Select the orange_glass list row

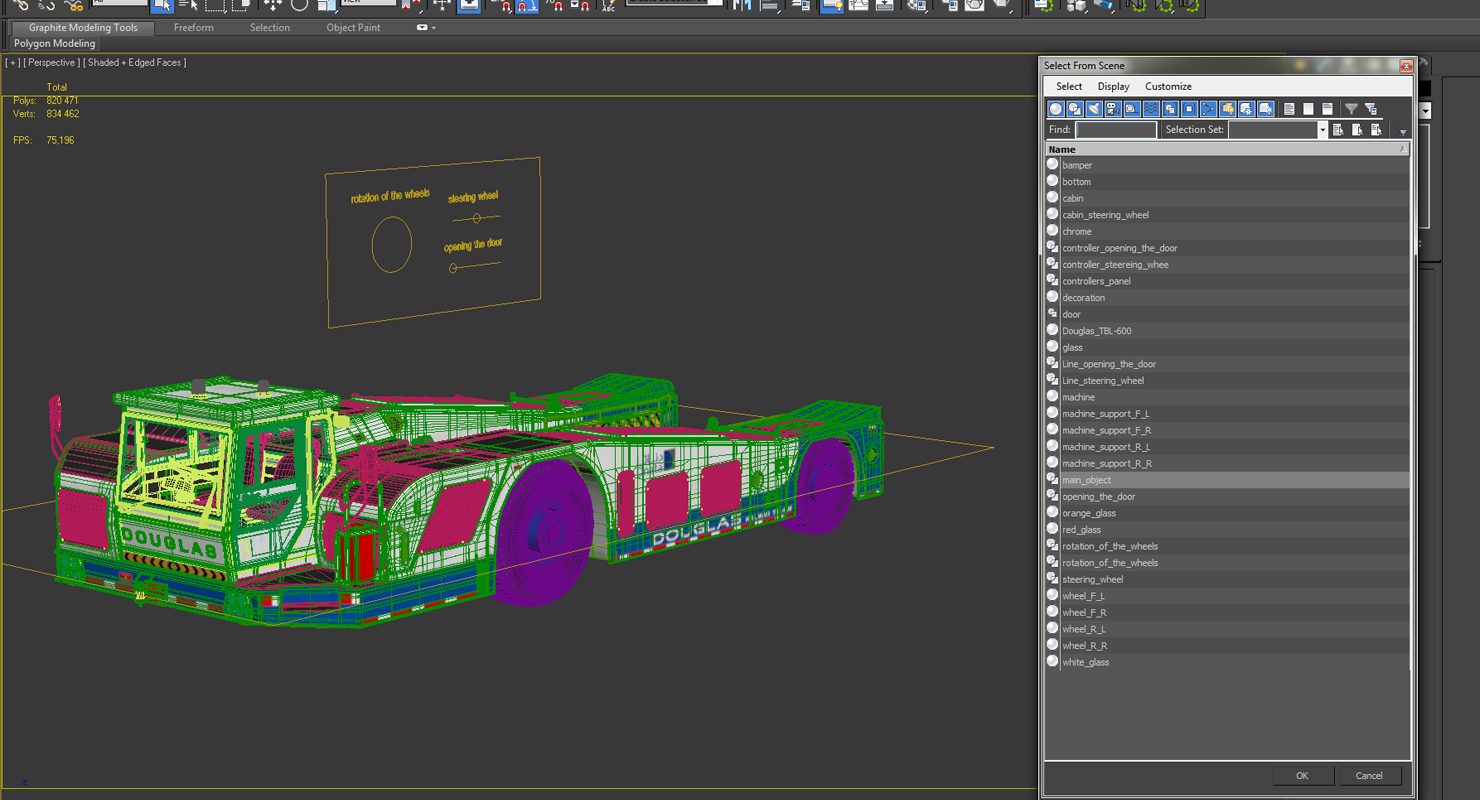click(x=1227, y=513)
